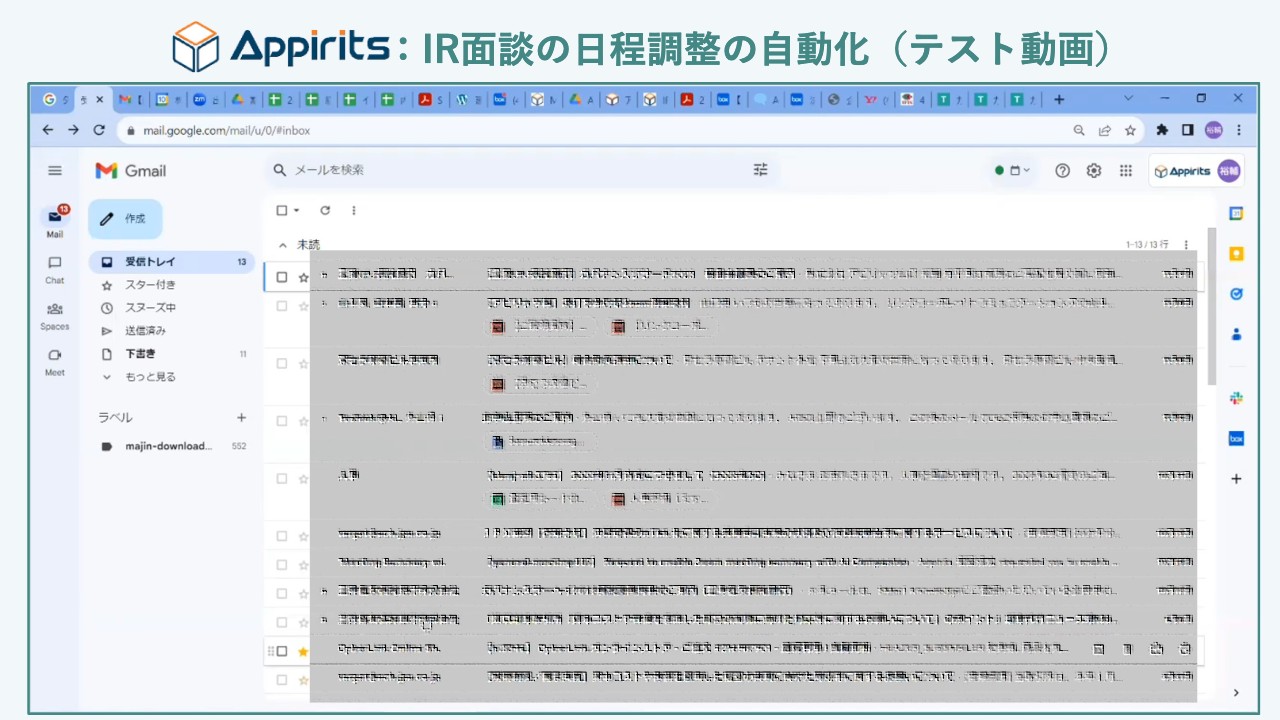Delete the hovered starred email
The height and width of the screenshot is (720, 1280).
tap(1127, 650)
